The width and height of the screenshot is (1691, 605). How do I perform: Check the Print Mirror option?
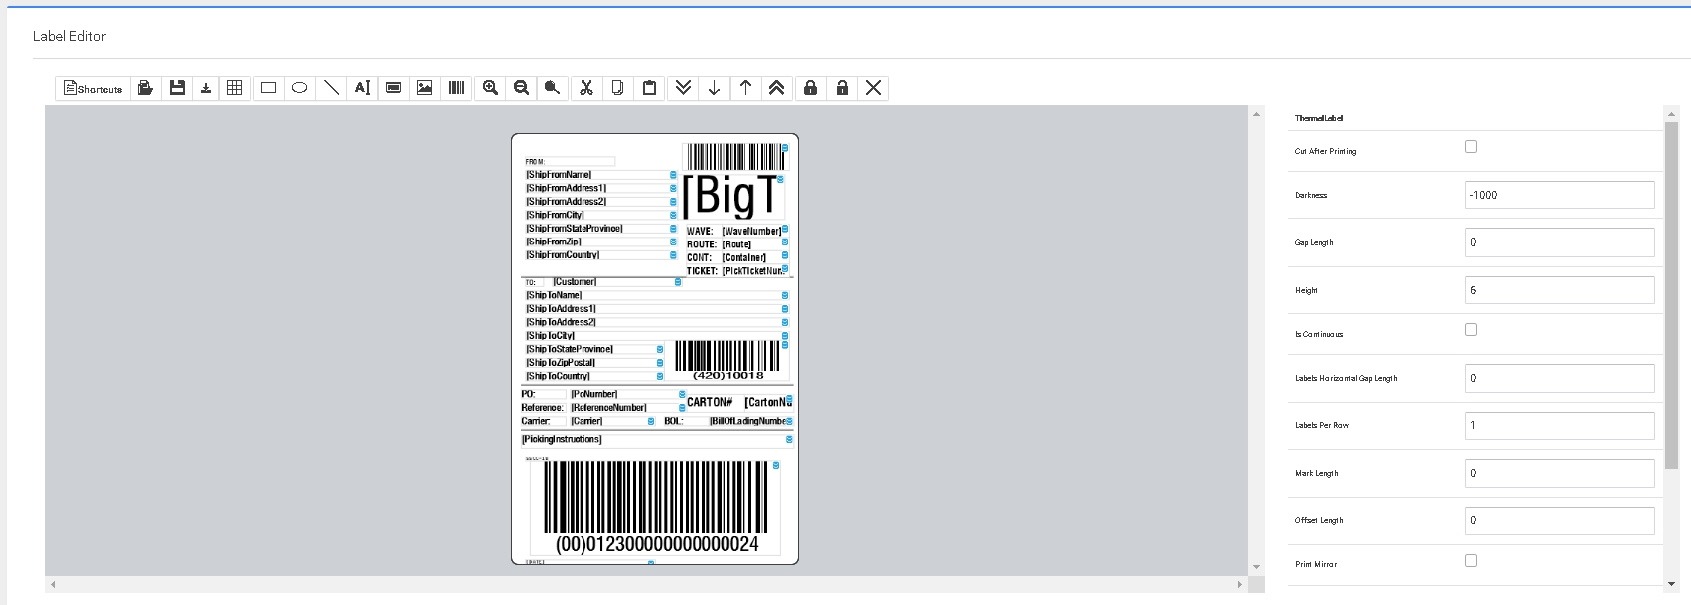[x=1471, y=561]
